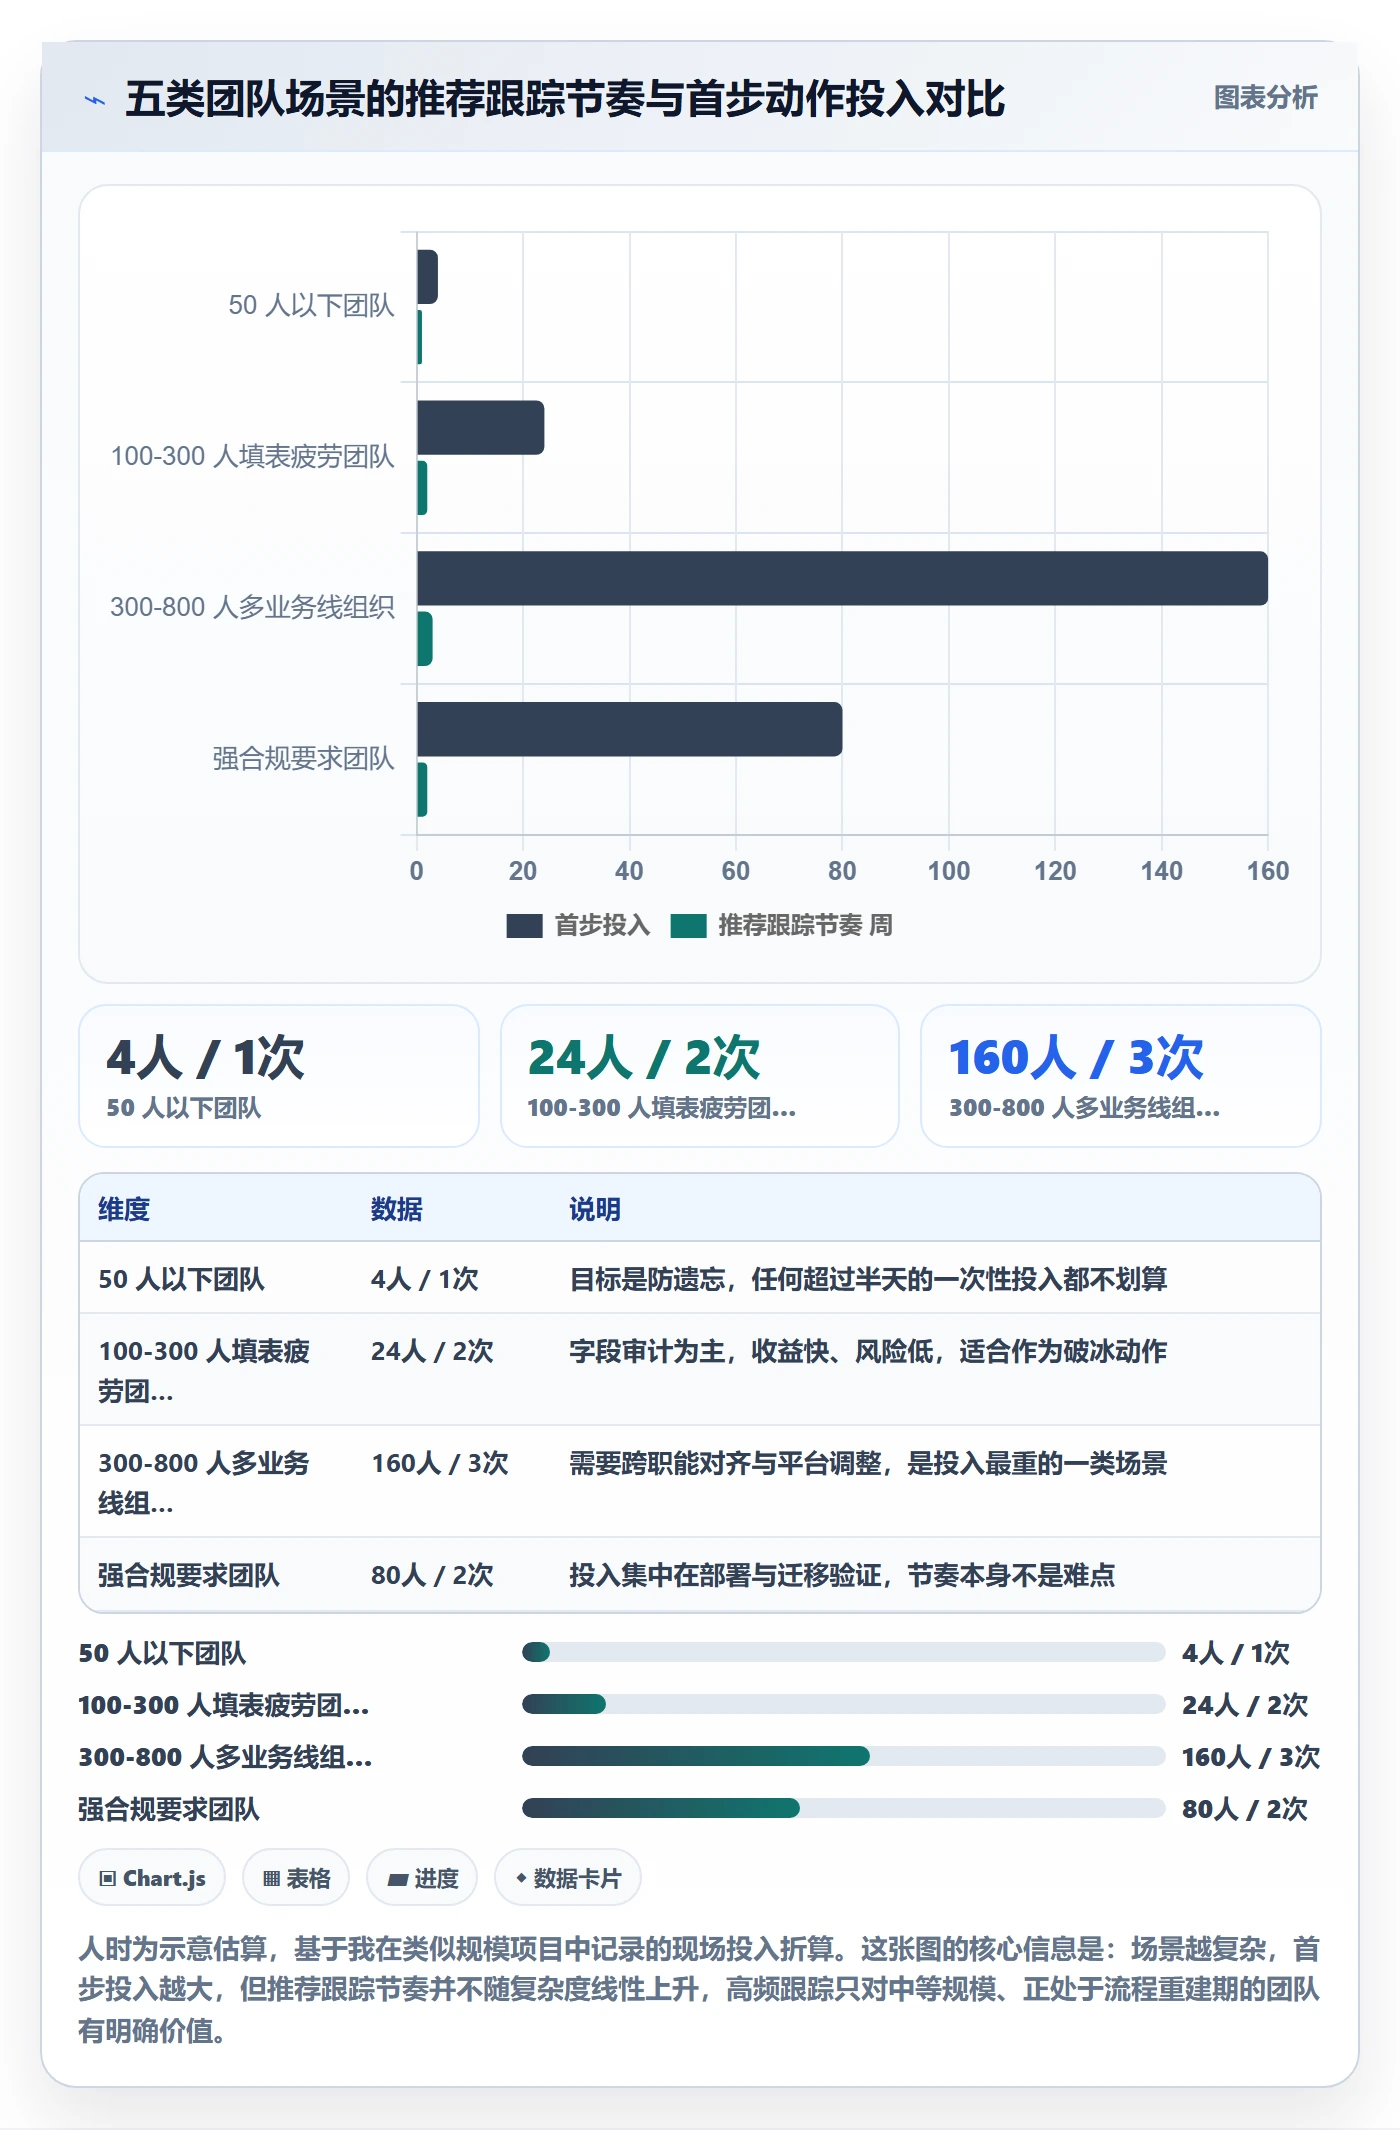Click the 首步投入 bar for 100-300 人填表疲劳团队
The width and height of the screenshot is (1400, 2130).
481,428
